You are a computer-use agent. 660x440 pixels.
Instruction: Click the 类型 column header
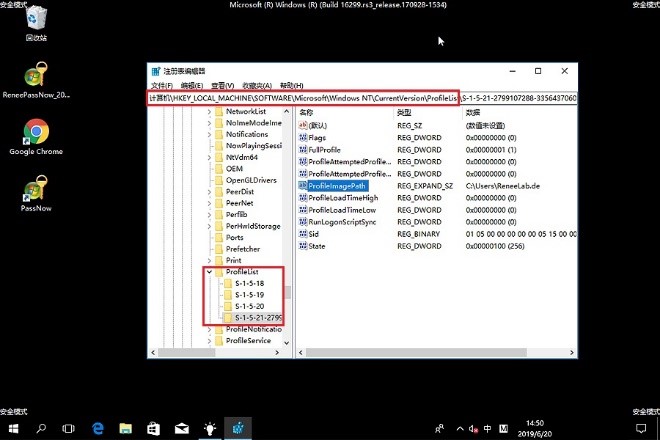404,112
